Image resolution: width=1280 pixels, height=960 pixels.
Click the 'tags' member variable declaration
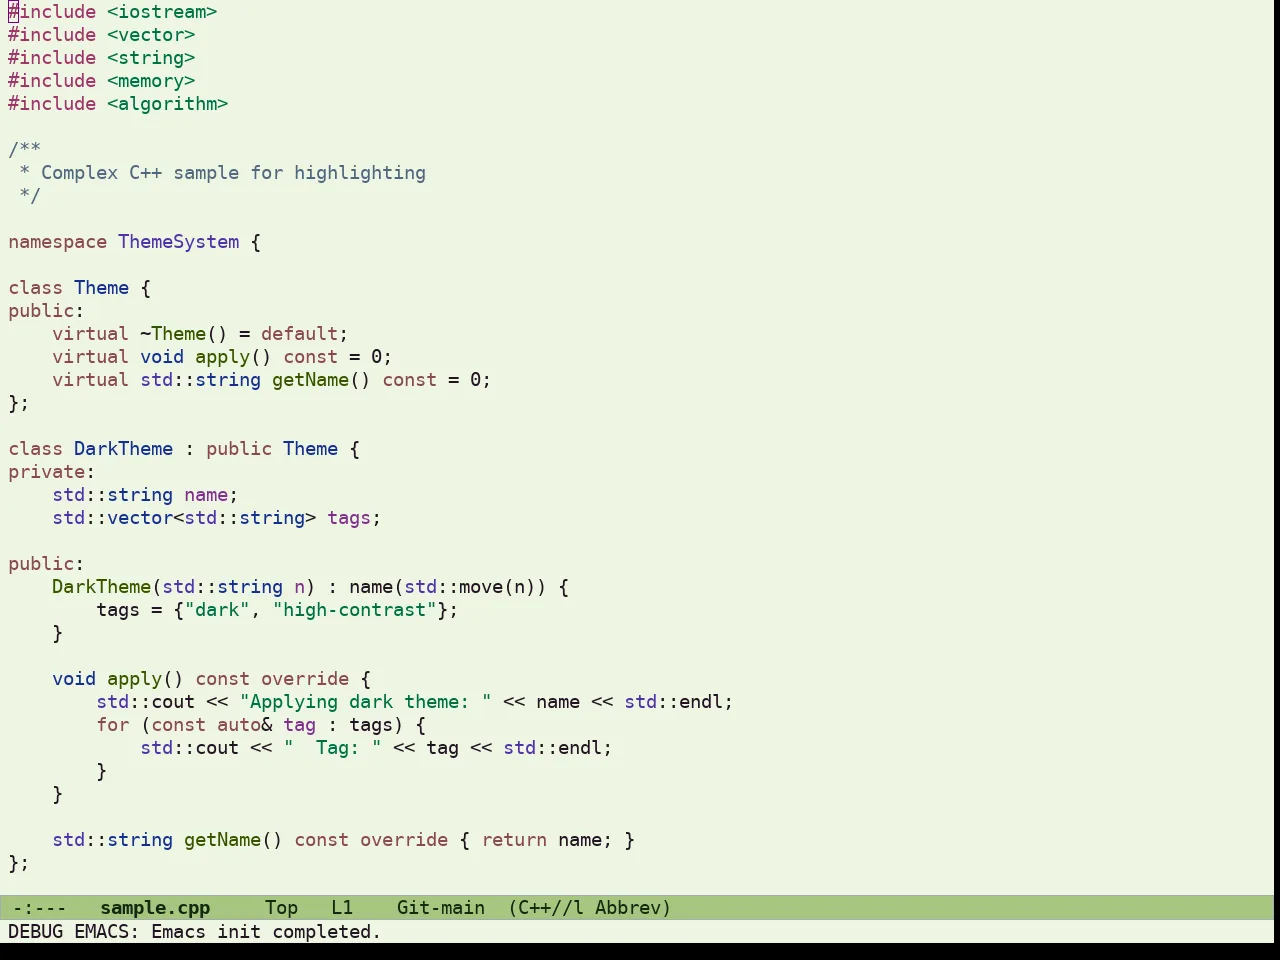(349, 518)
